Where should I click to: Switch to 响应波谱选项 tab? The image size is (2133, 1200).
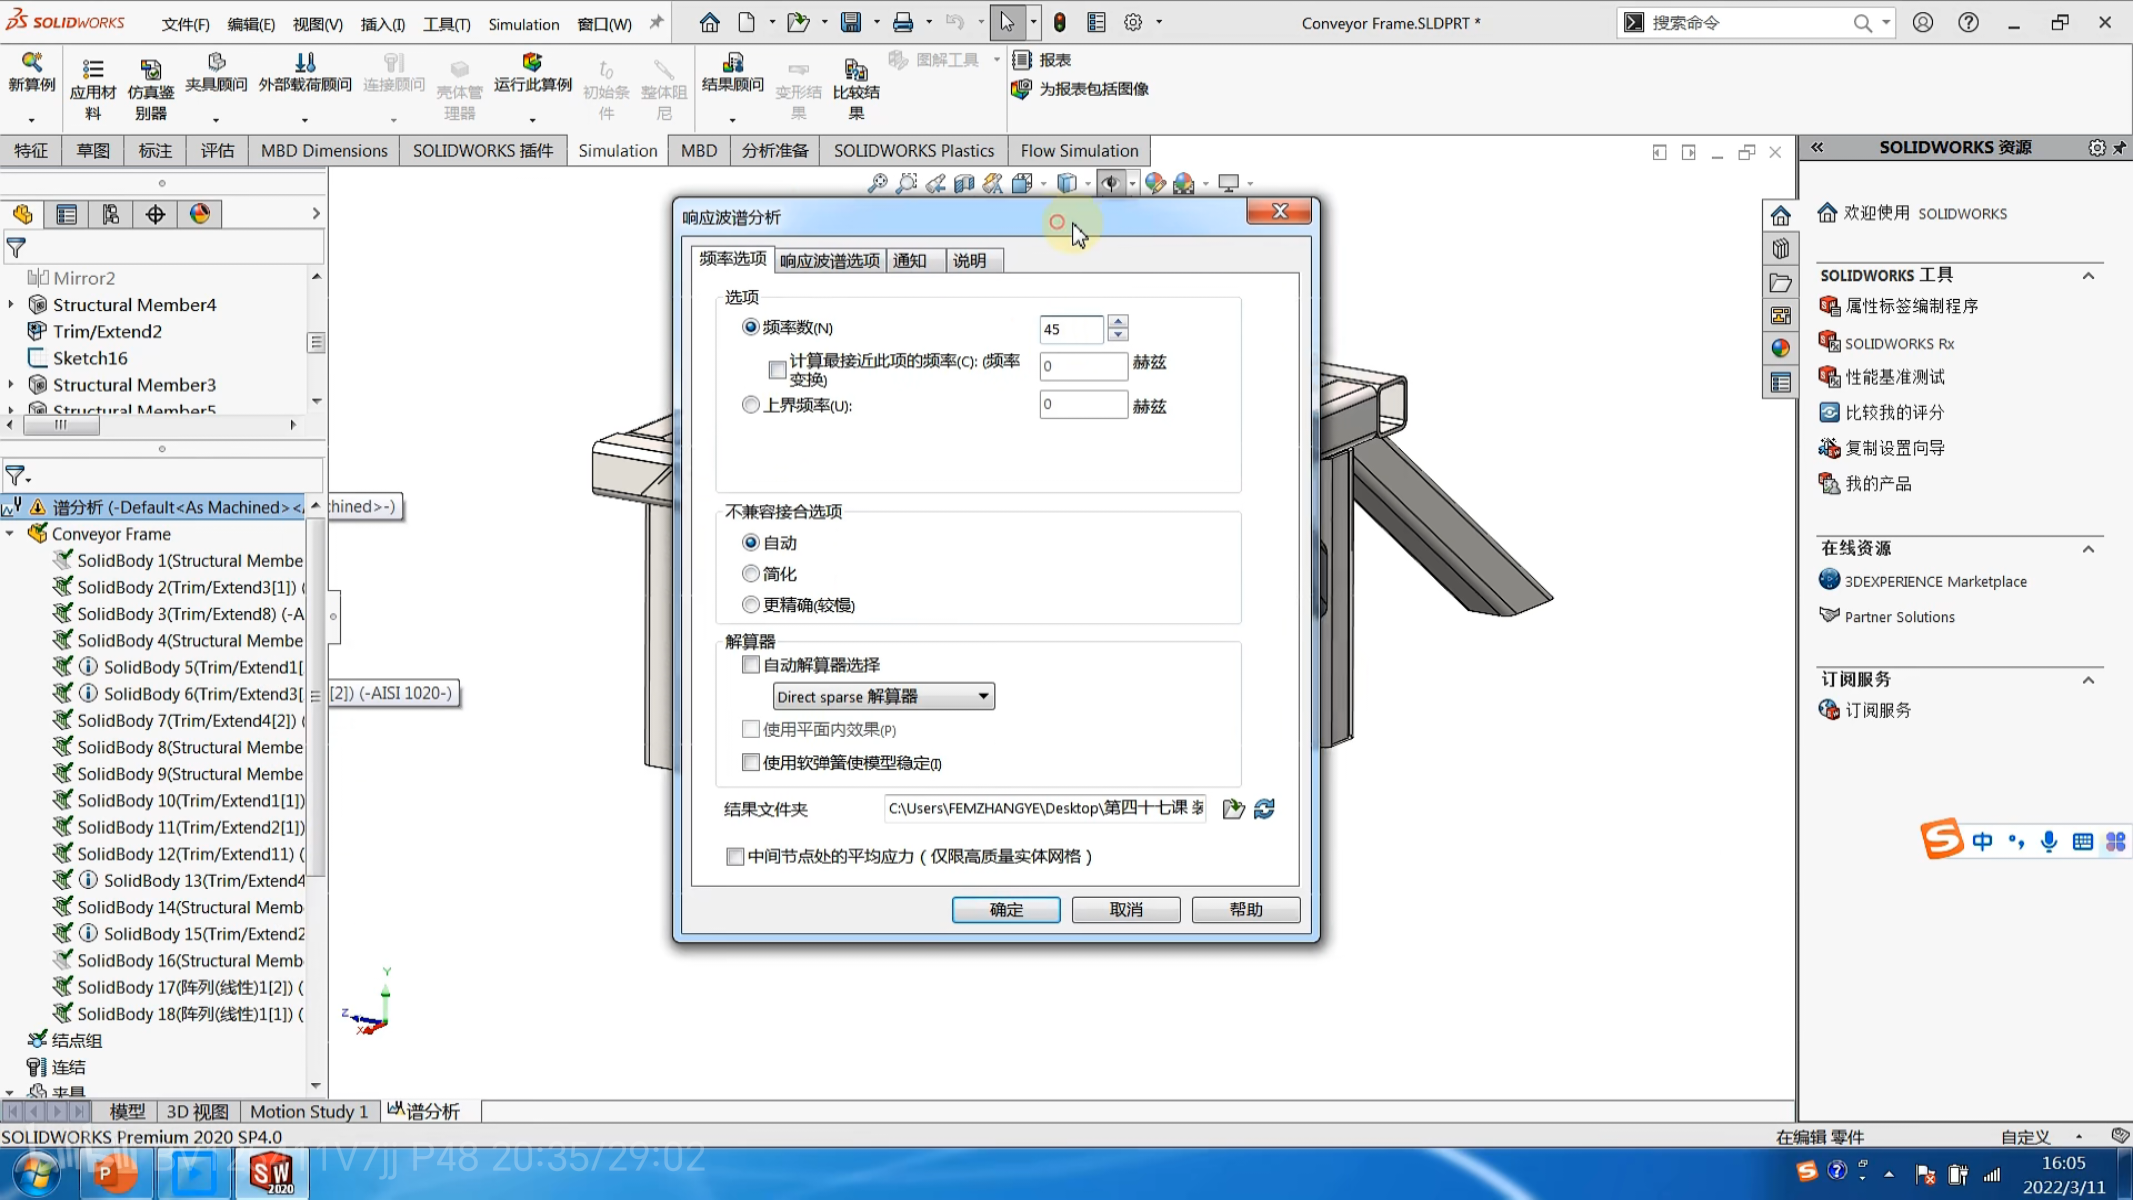830,261
